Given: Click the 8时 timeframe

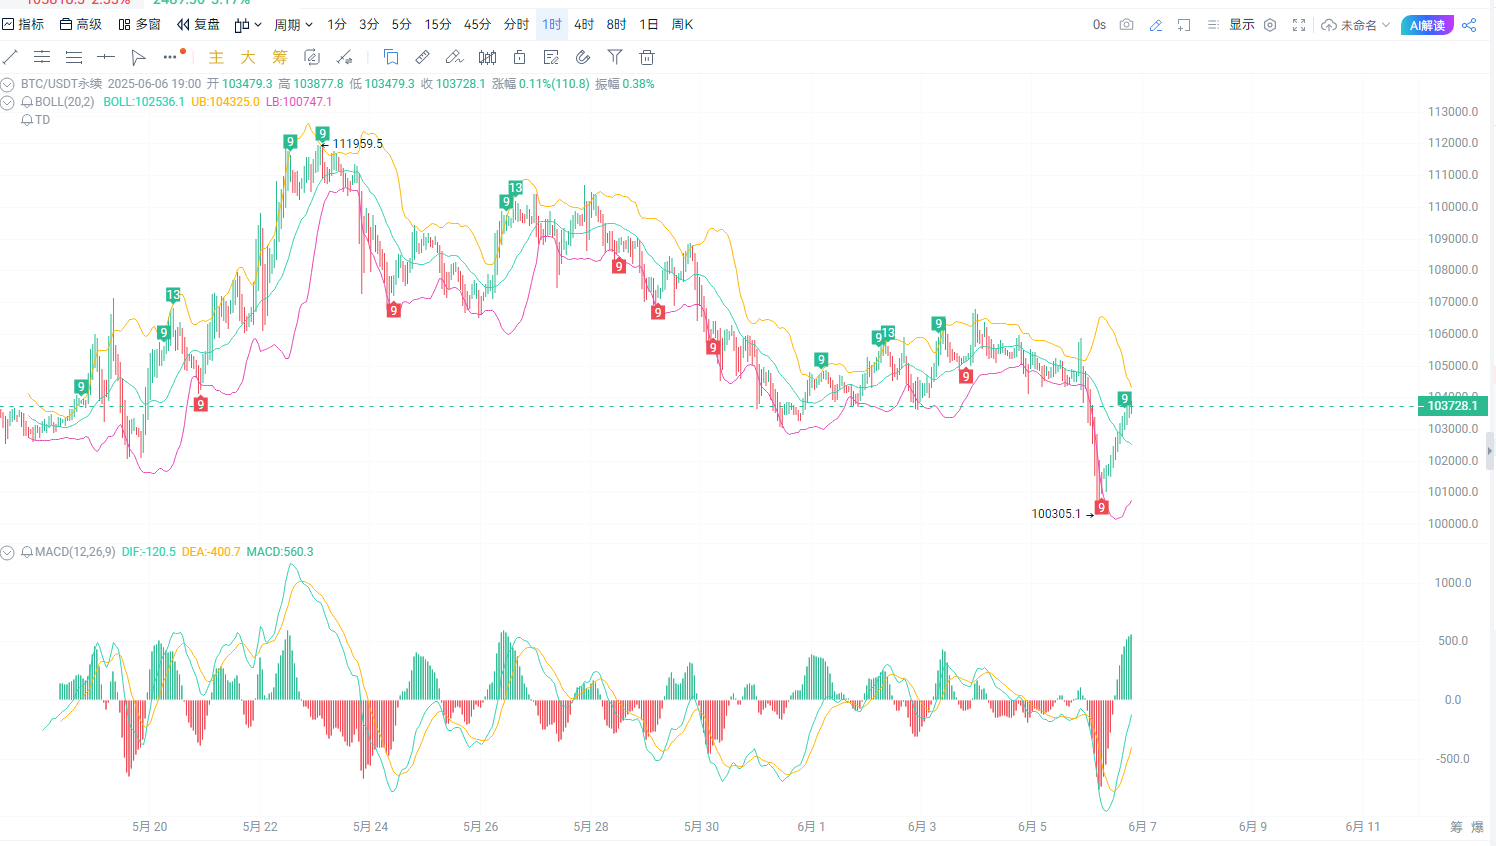Looking at the screenshot, I should click(x=616, y=24).
